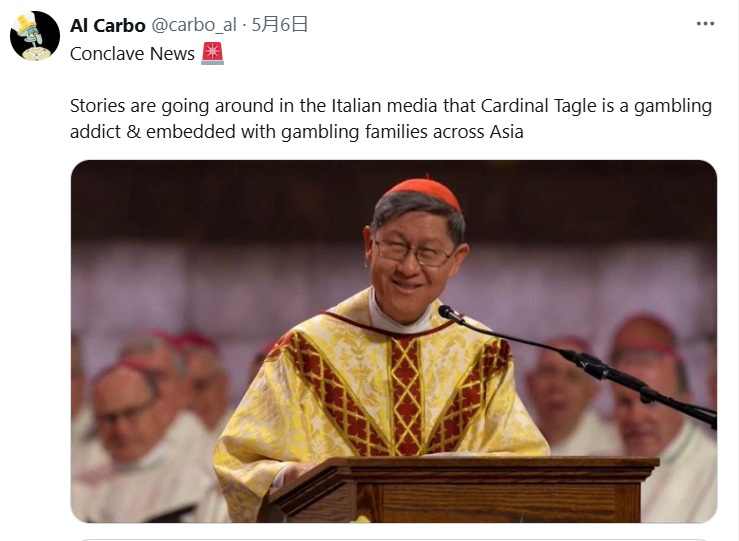
Task: Click the red siren emoji
Action: pyautogui.click(x=213, y=53)
